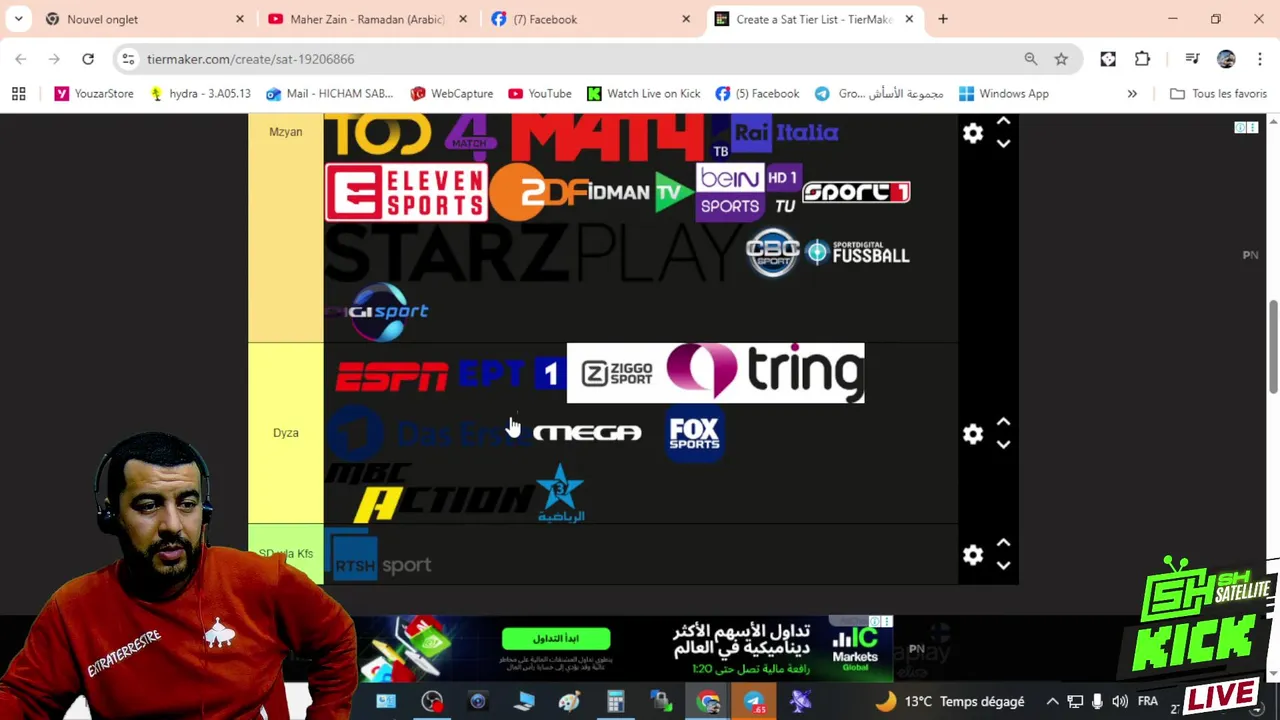
Task: Move the bottom tier row up
Action: tap(1003, 543)
